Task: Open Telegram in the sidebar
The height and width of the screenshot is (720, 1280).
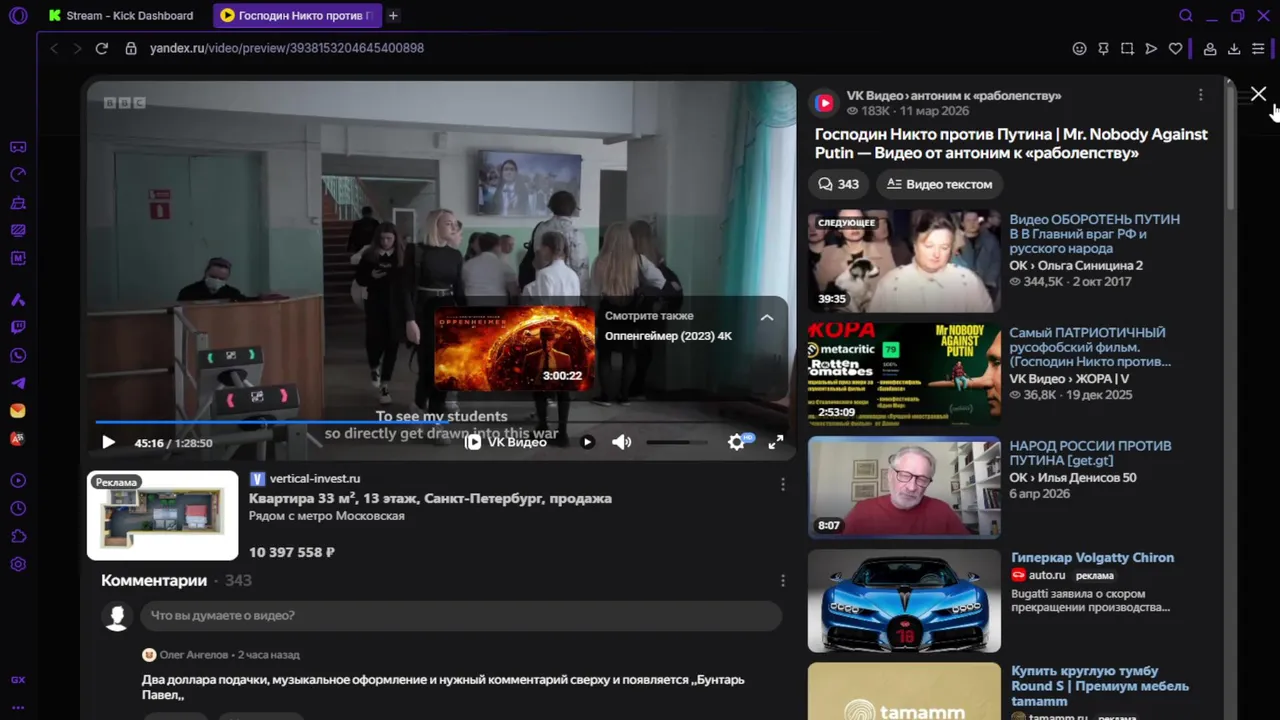Action: [18, 383]
